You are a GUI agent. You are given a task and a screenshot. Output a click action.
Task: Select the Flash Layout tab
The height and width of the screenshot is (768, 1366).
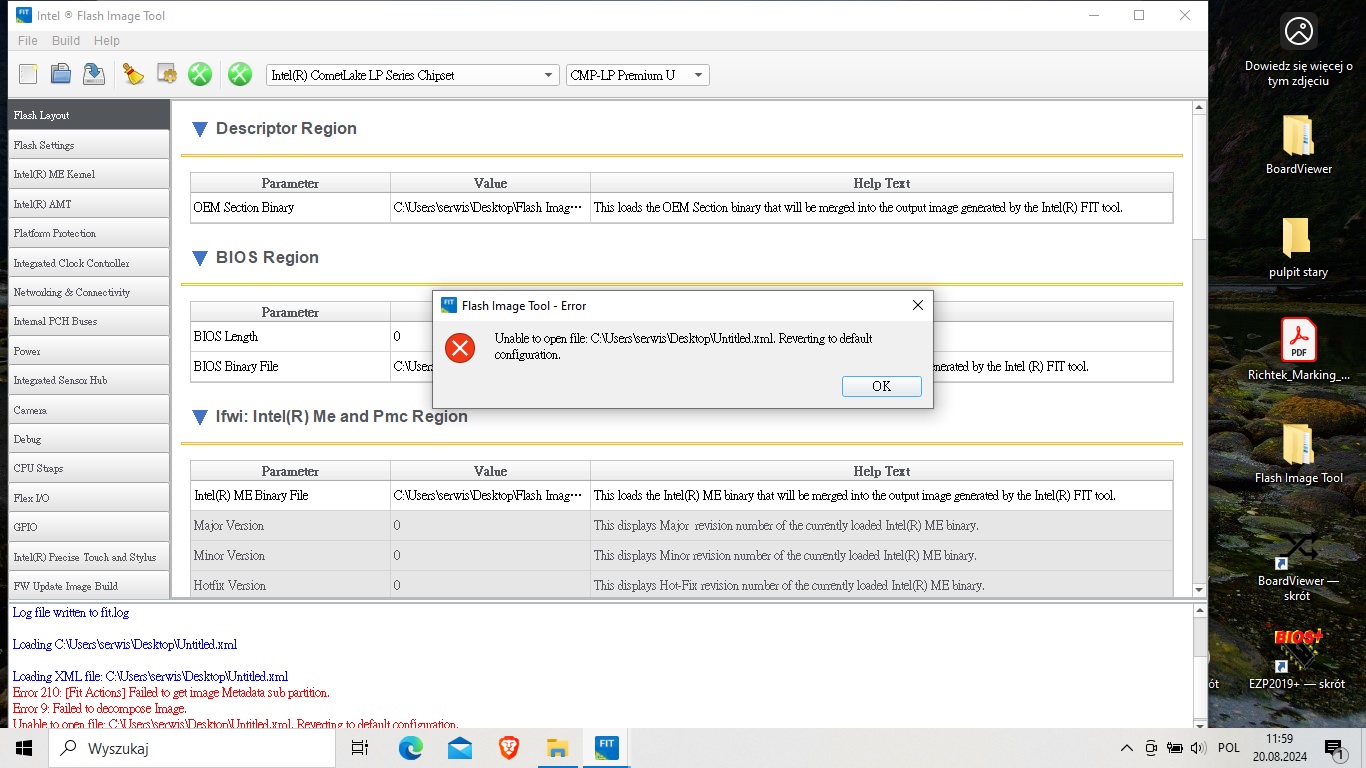click(89, 115)
